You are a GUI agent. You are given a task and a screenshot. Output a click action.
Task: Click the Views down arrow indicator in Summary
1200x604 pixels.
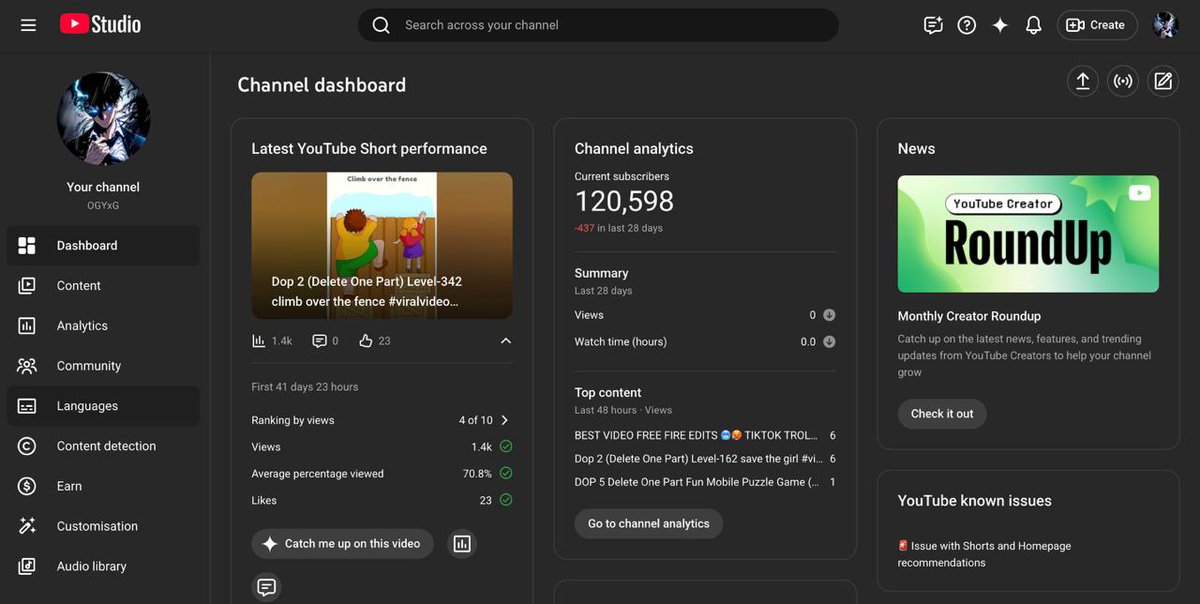pyautogui.click(x=829, y=315)
